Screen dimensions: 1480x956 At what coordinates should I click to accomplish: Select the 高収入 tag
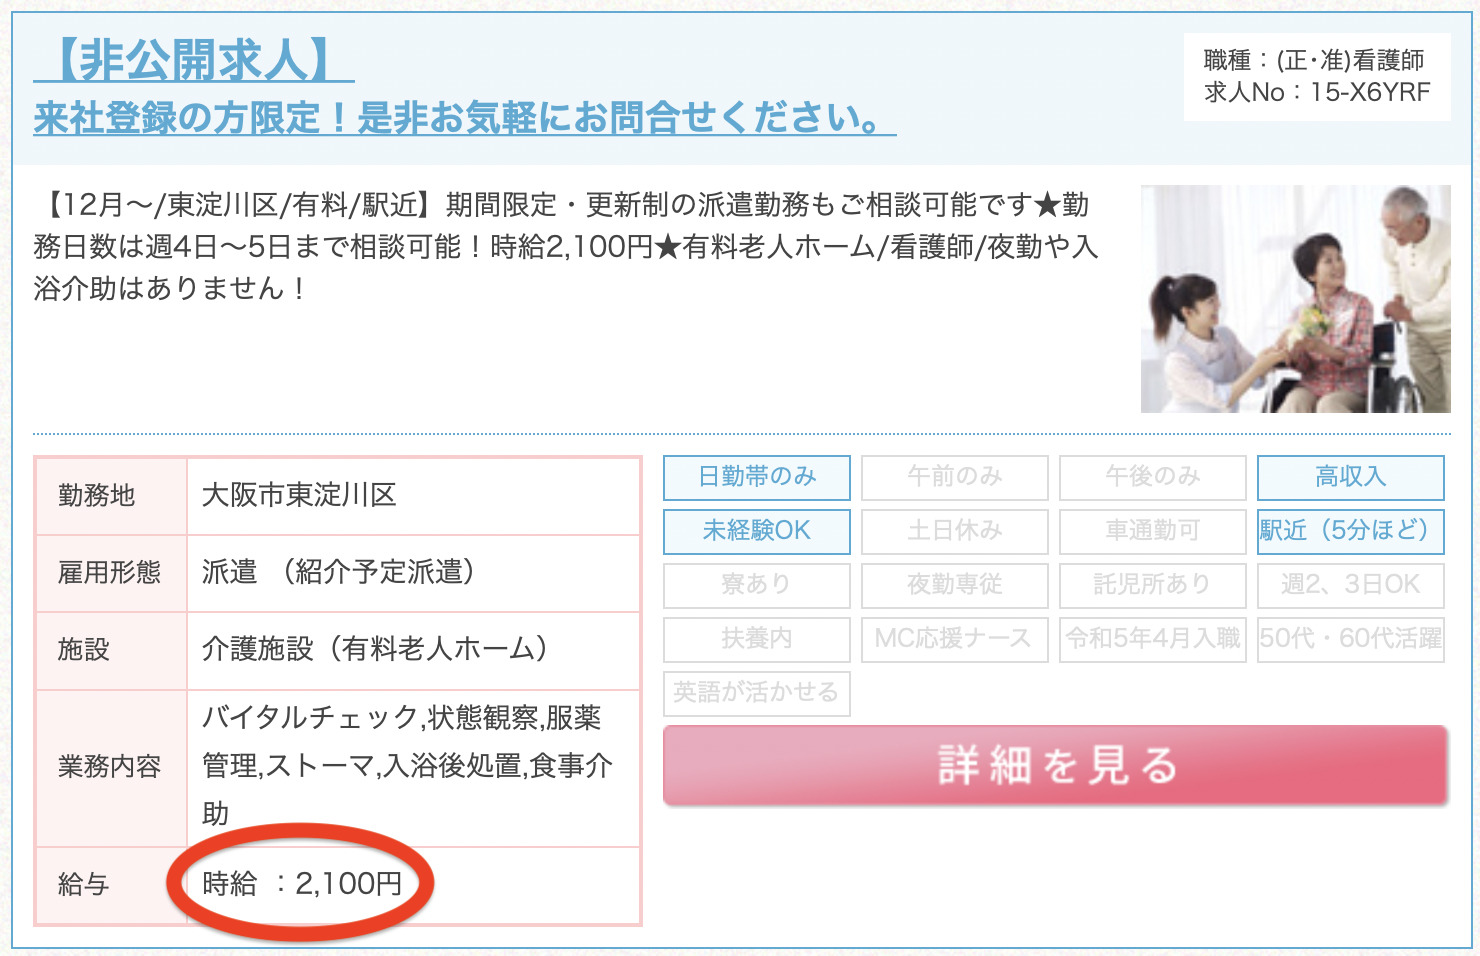click(1351, 477)
